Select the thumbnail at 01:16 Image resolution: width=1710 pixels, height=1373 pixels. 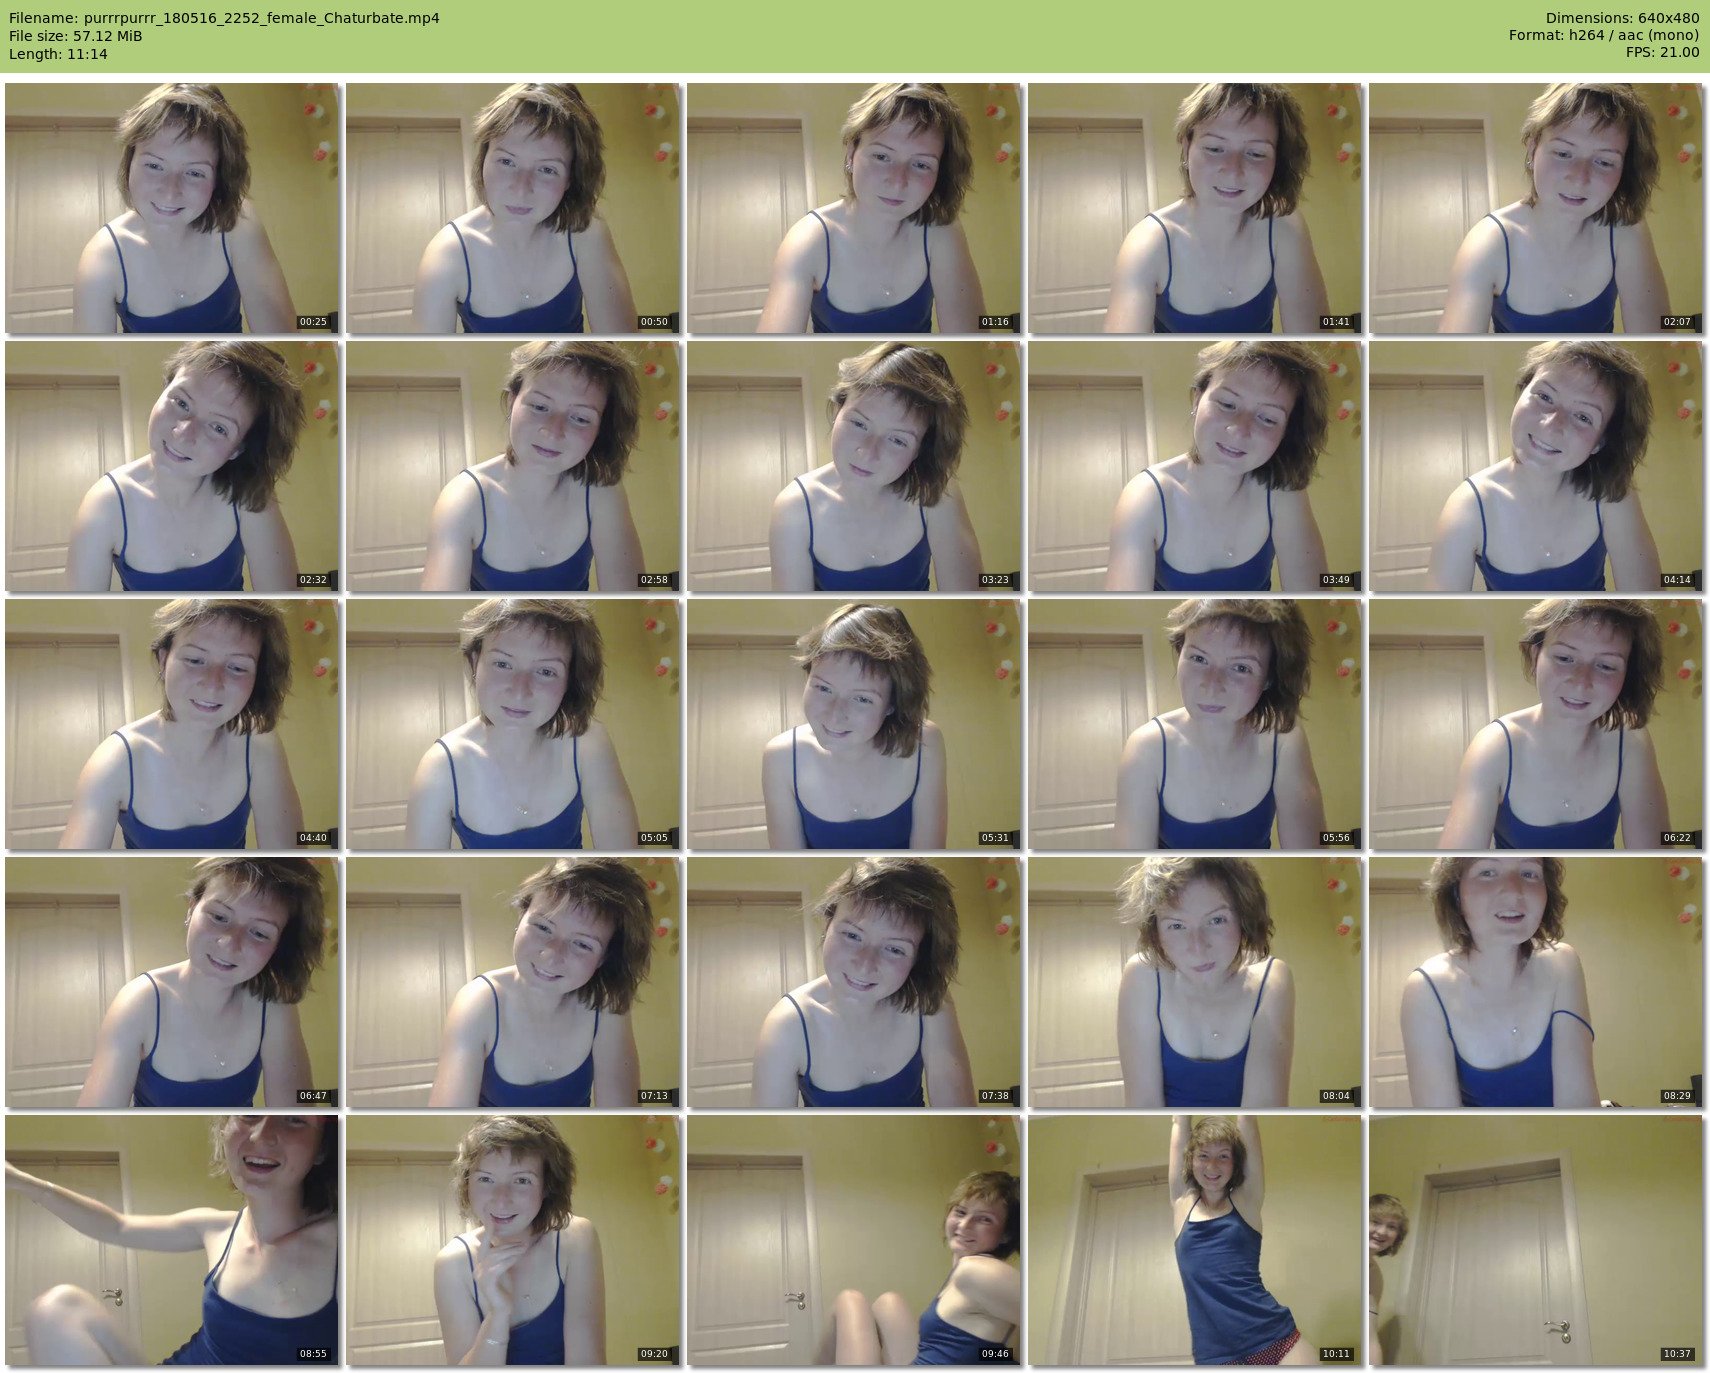point(854,208)
